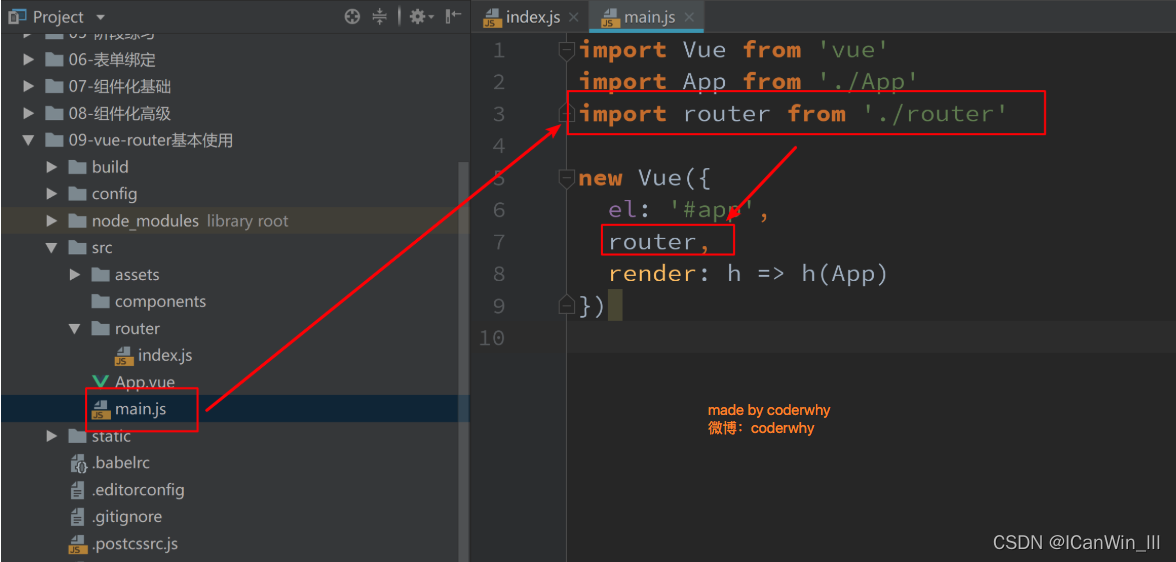
Task: Close the main.js tab
Action: (x=689, y=17)
